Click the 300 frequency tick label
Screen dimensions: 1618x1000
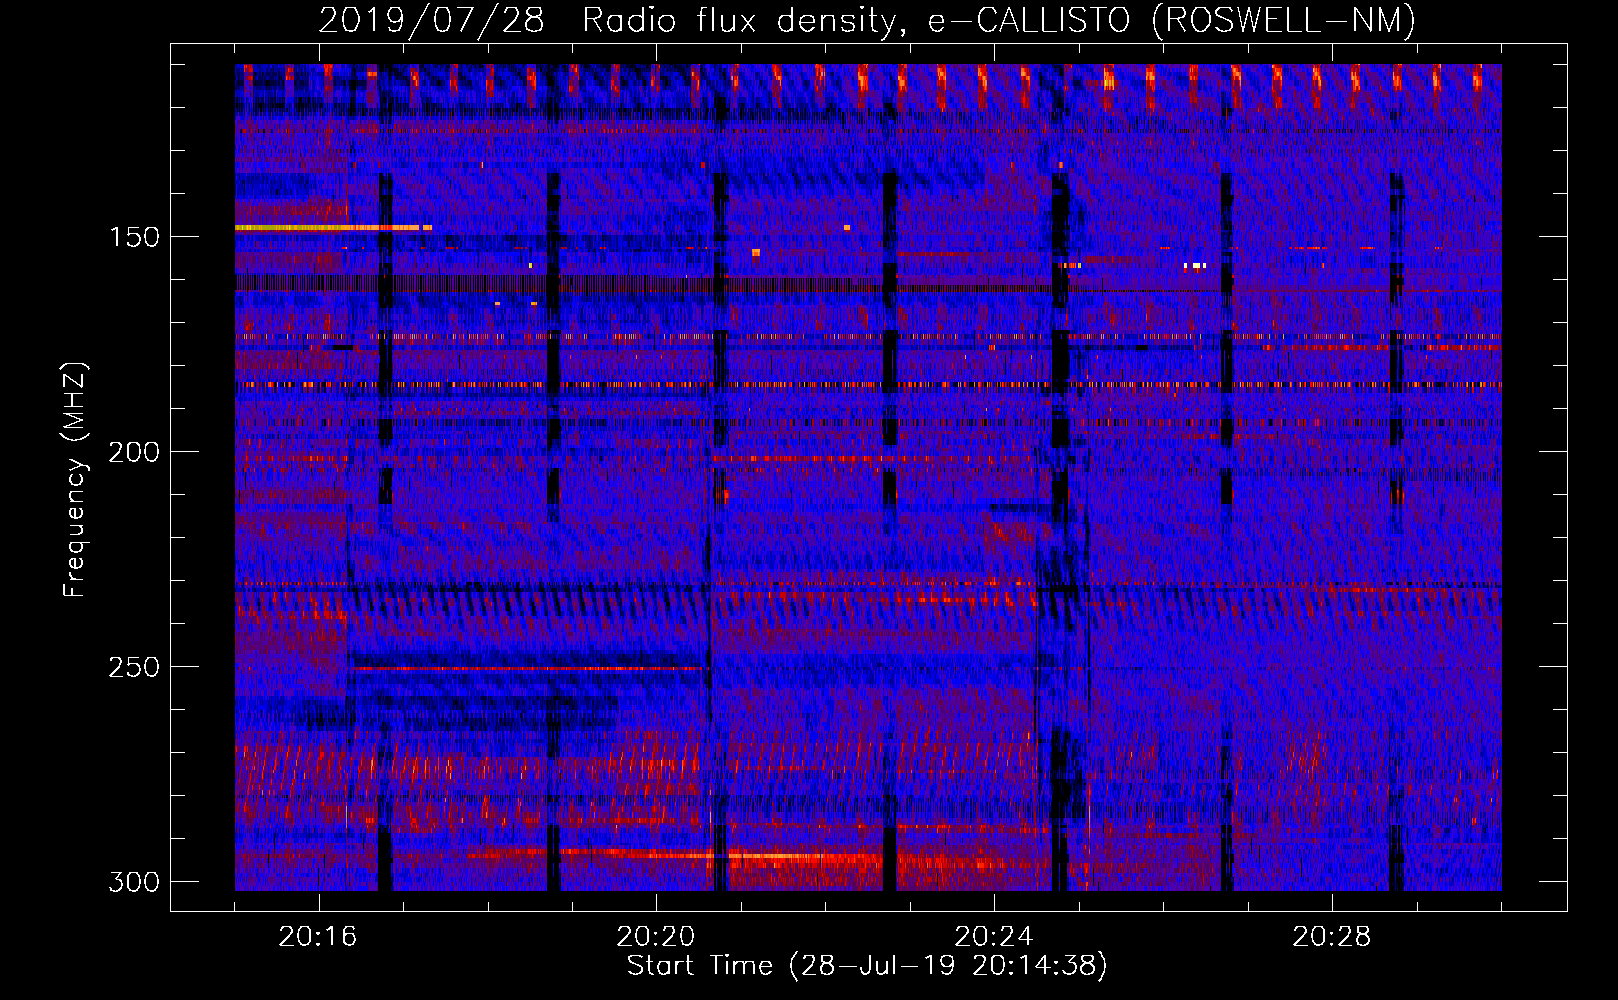point(133,882)
